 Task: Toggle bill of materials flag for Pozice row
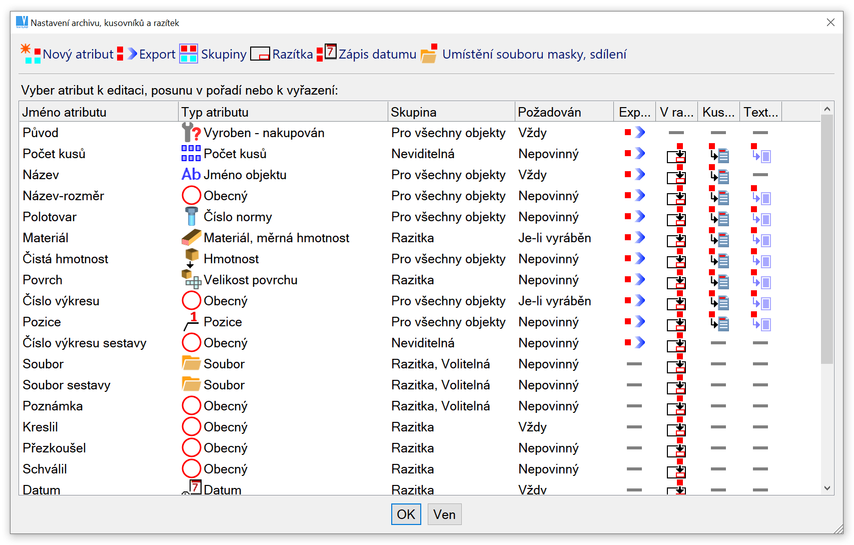[719, 322]
